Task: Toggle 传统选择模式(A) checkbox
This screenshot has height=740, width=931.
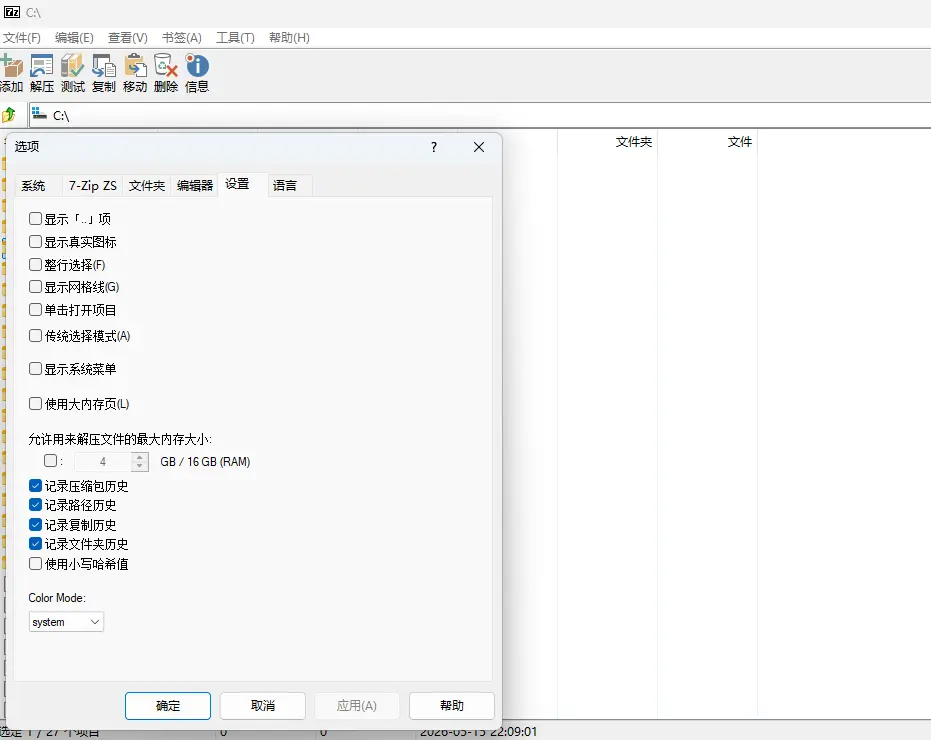Action: 35,336
